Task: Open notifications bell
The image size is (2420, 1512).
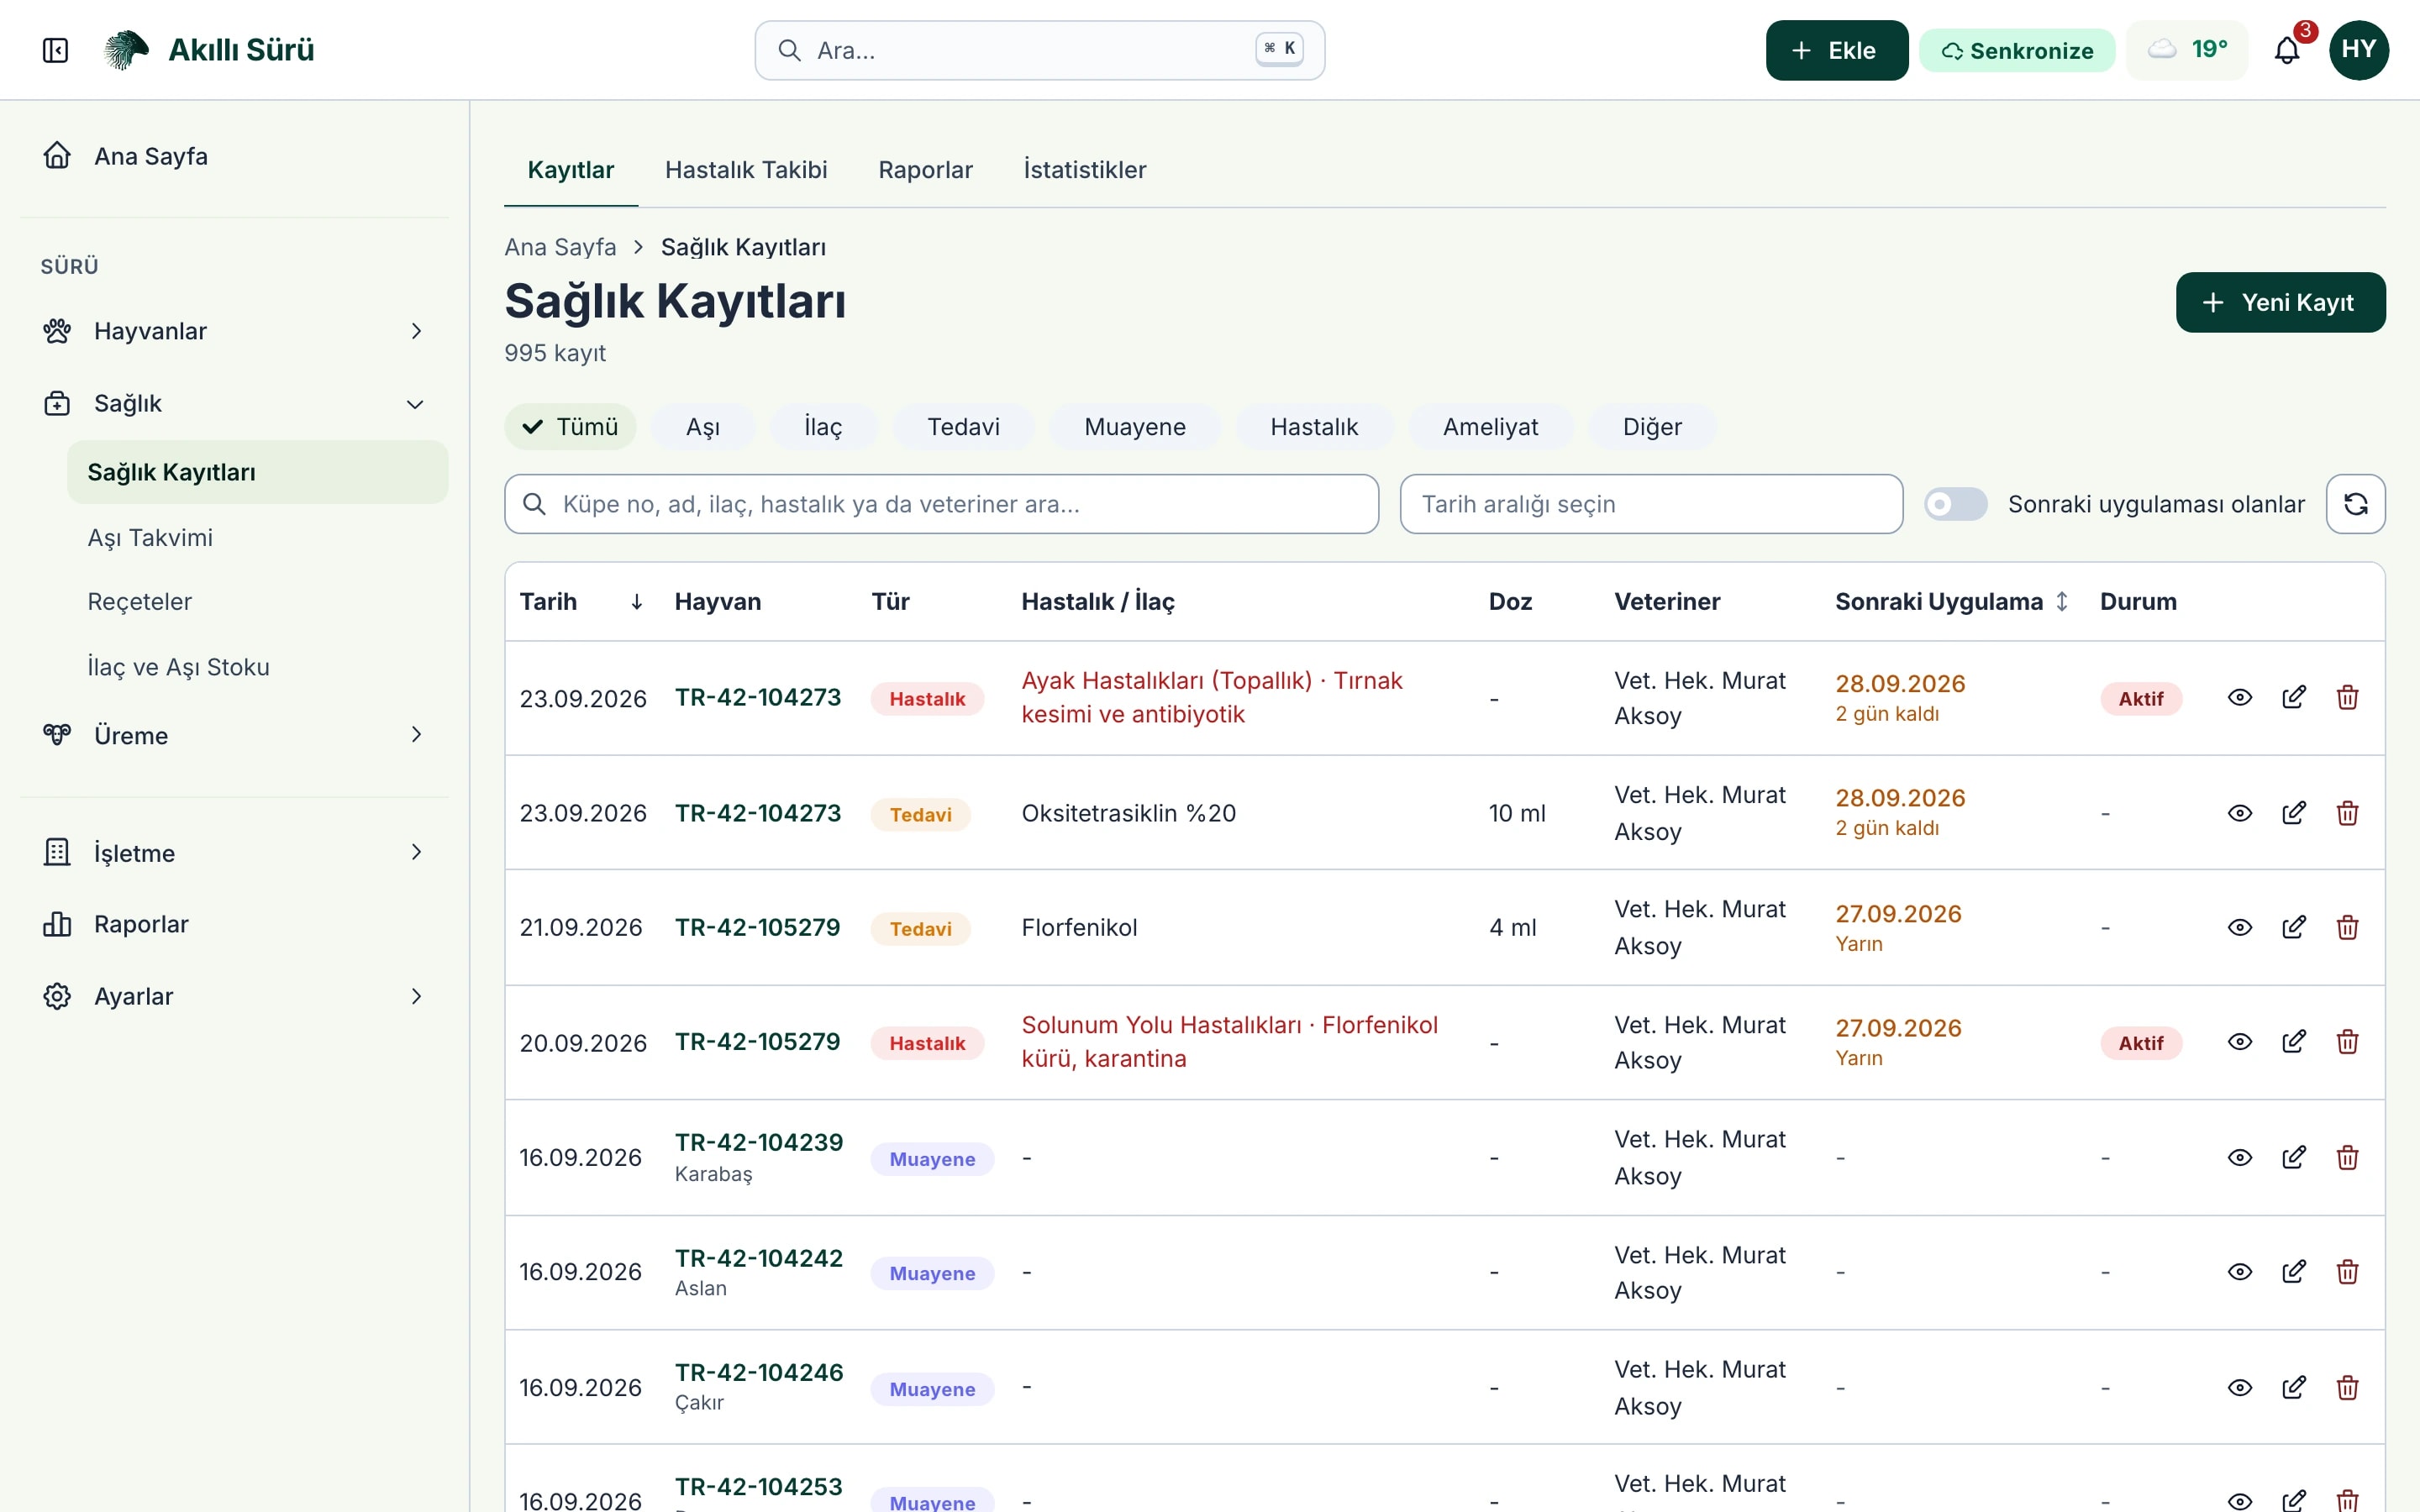Action: (x=2287, y=50)
